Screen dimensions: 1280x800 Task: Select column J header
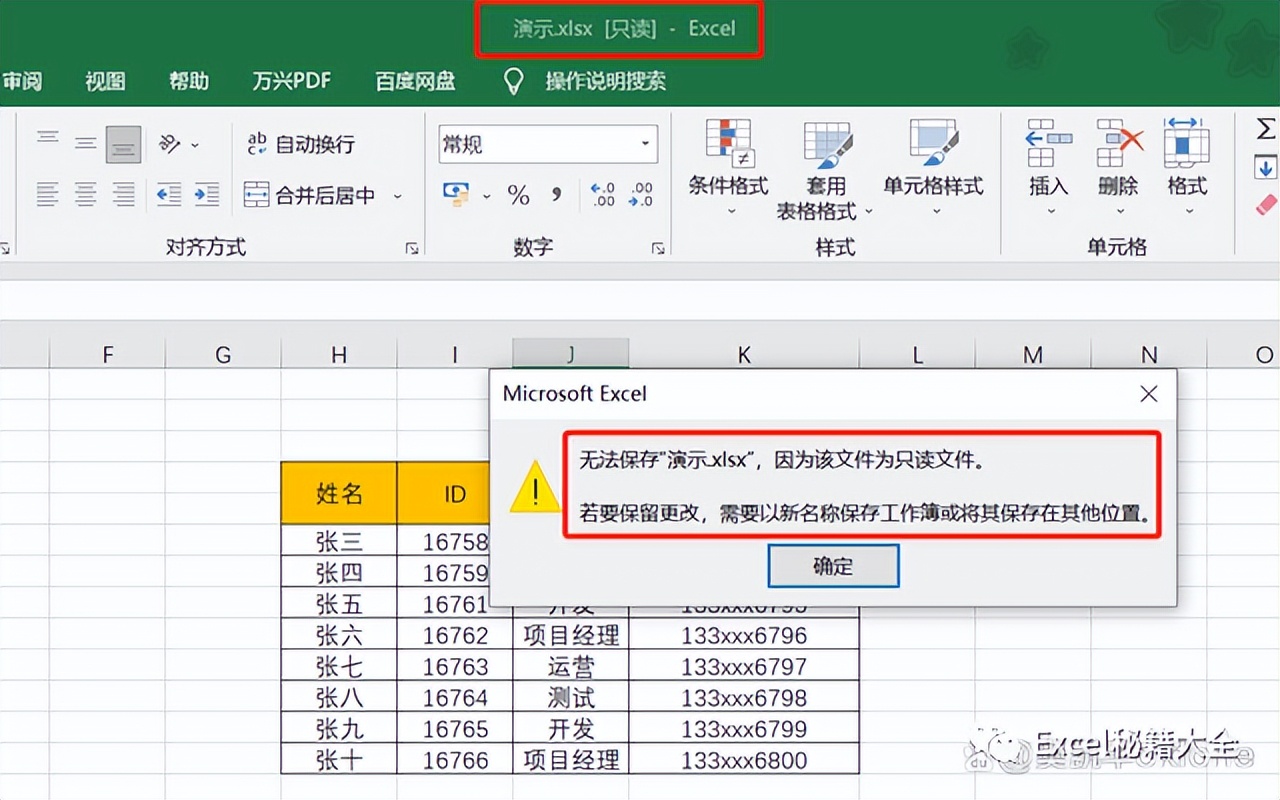tap(570, 354)
